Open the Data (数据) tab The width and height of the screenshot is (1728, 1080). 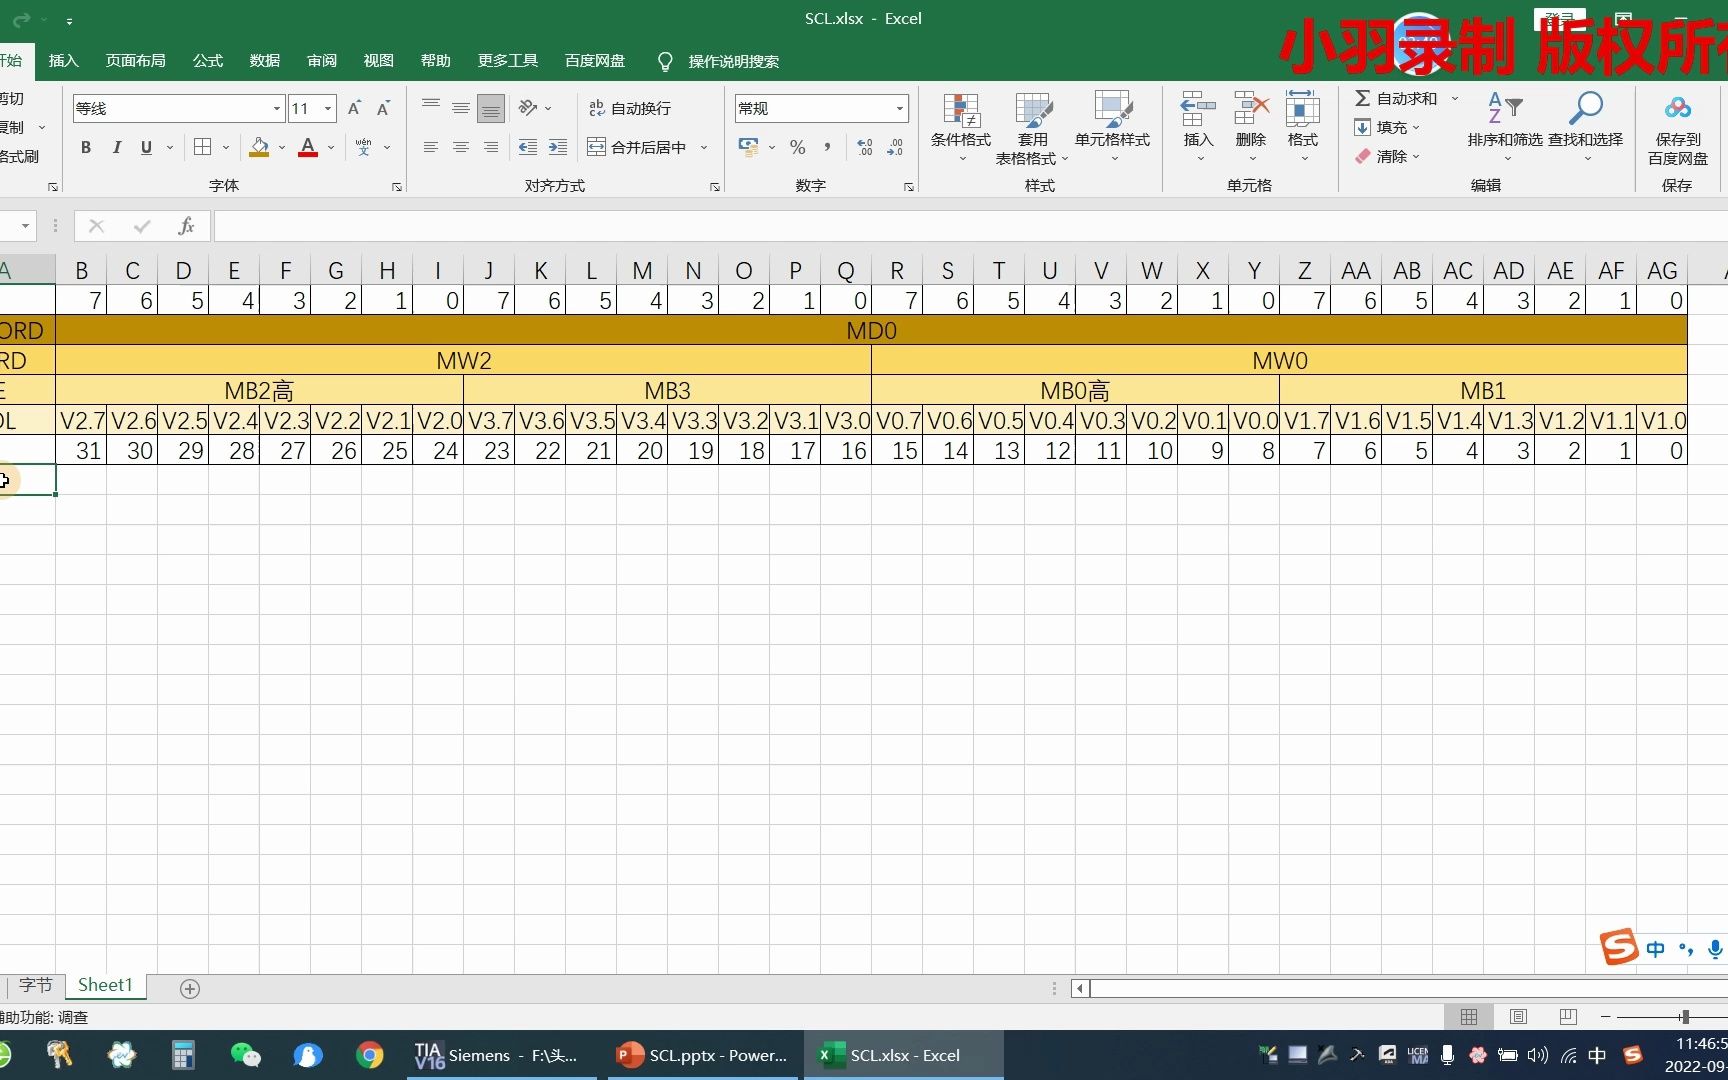(x=264, y=61)
